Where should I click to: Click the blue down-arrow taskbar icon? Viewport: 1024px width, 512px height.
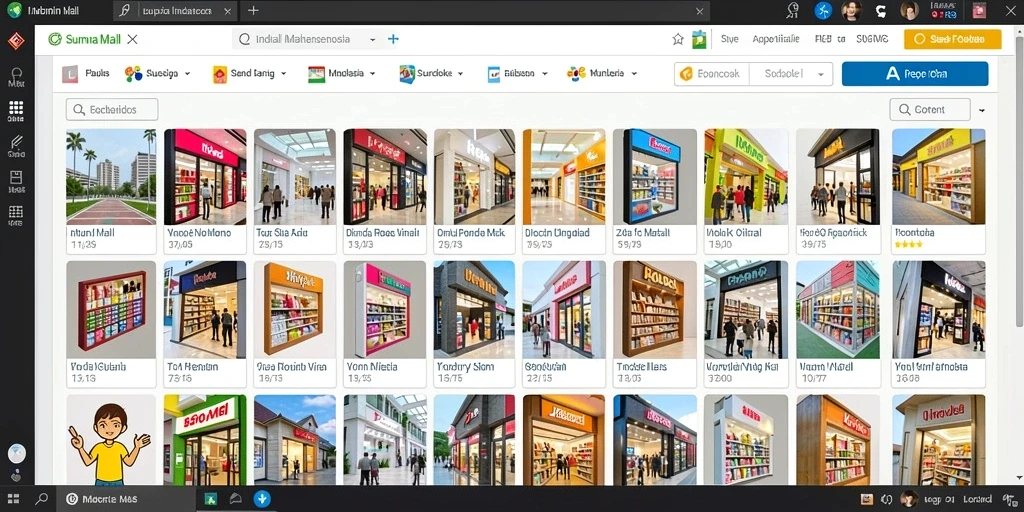tap(262, 500)
